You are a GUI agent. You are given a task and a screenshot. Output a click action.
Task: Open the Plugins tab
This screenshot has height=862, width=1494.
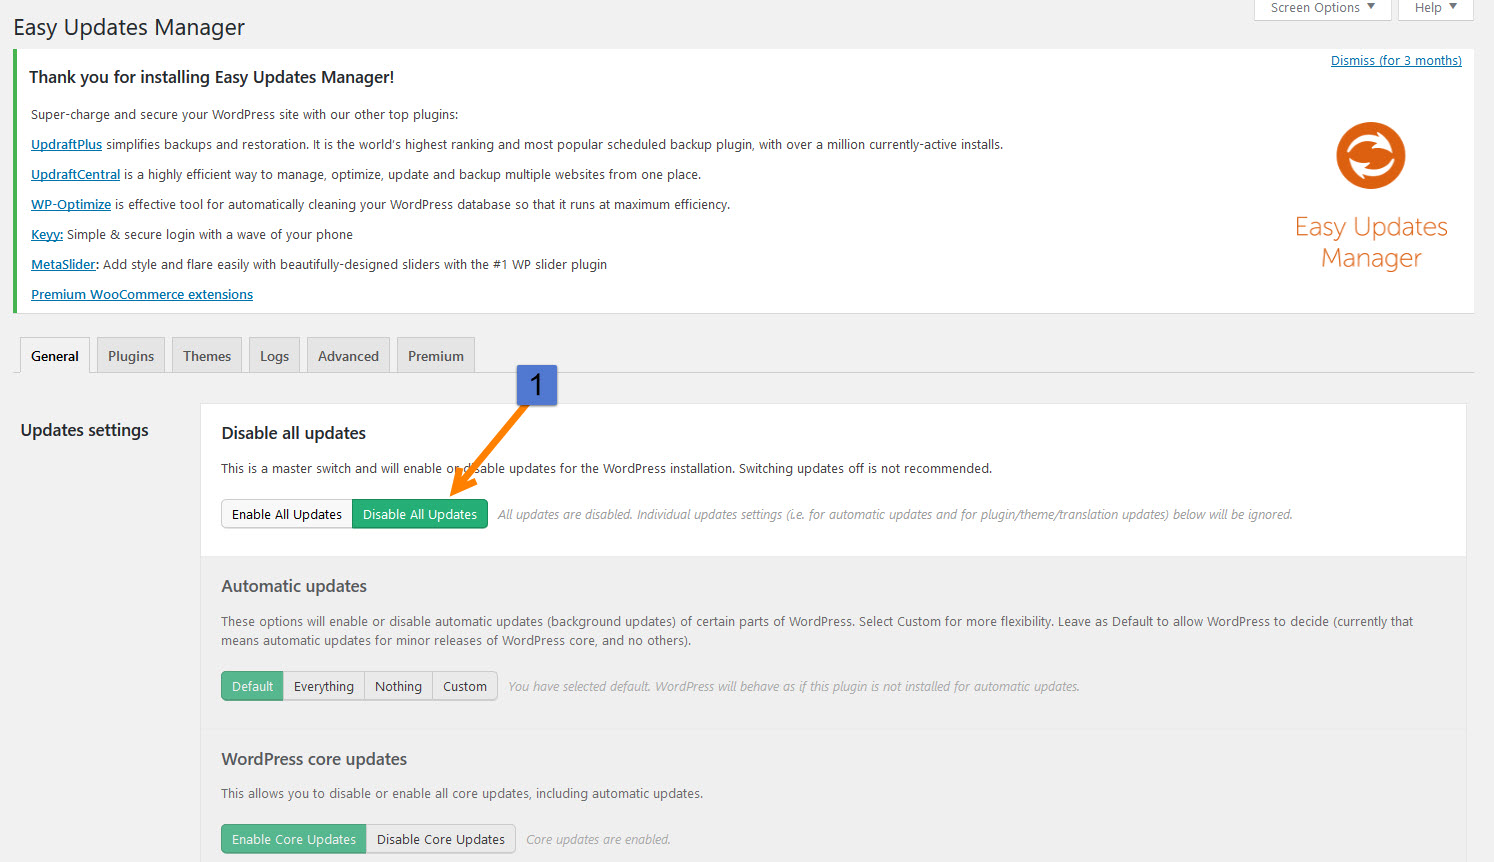[x=131, y=356]
